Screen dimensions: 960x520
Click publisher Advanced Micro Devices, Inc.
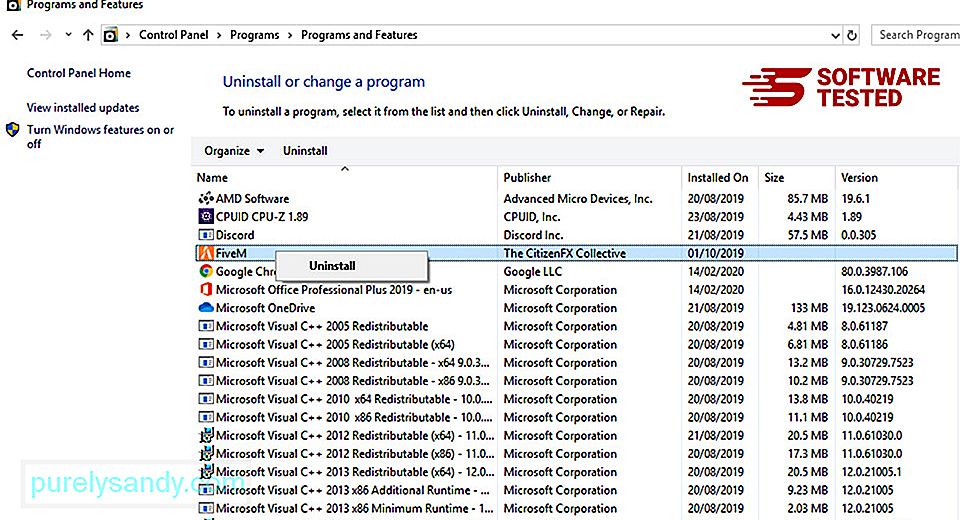tap(578, 198)
